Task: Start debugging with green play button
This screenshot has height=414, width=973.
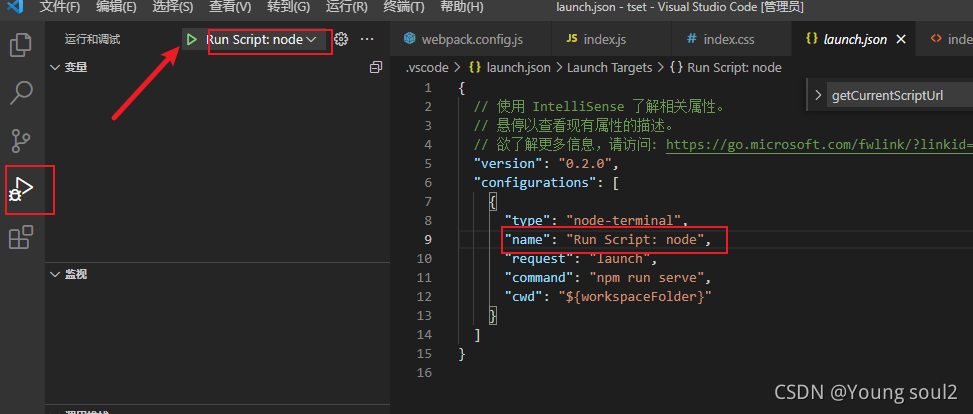Action: (191, 40)
